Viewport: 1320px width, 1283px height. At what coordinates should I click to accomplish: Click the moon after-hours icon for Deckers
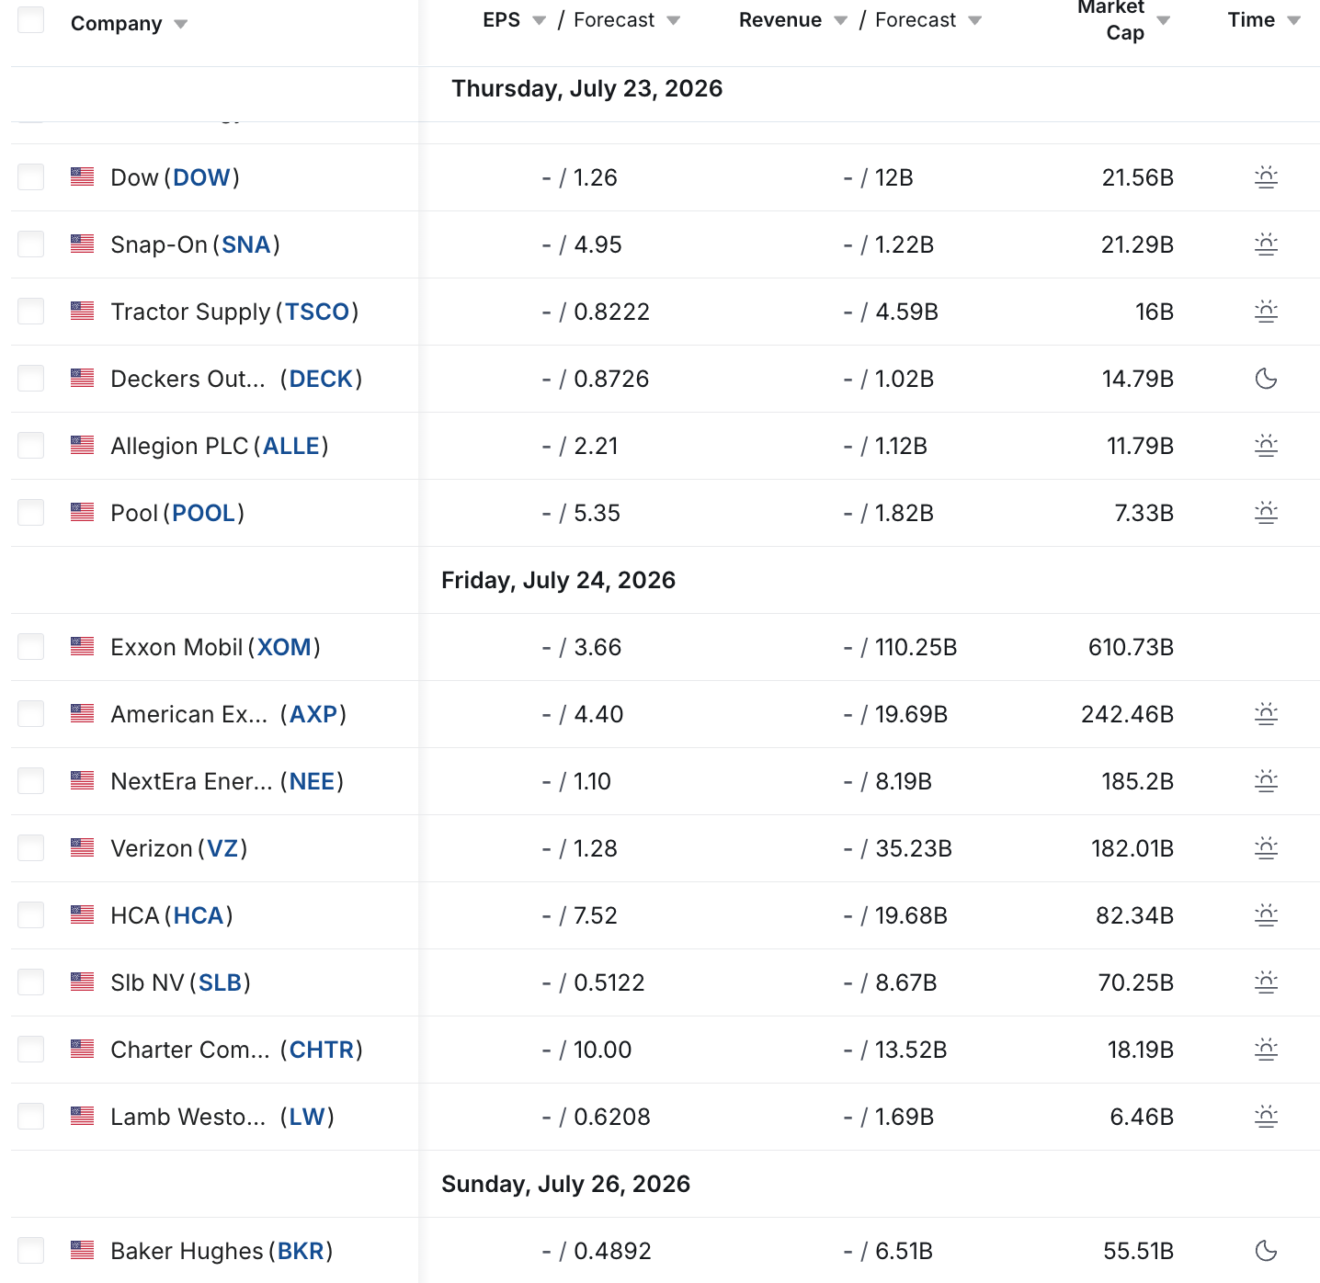pos(1266,379)
